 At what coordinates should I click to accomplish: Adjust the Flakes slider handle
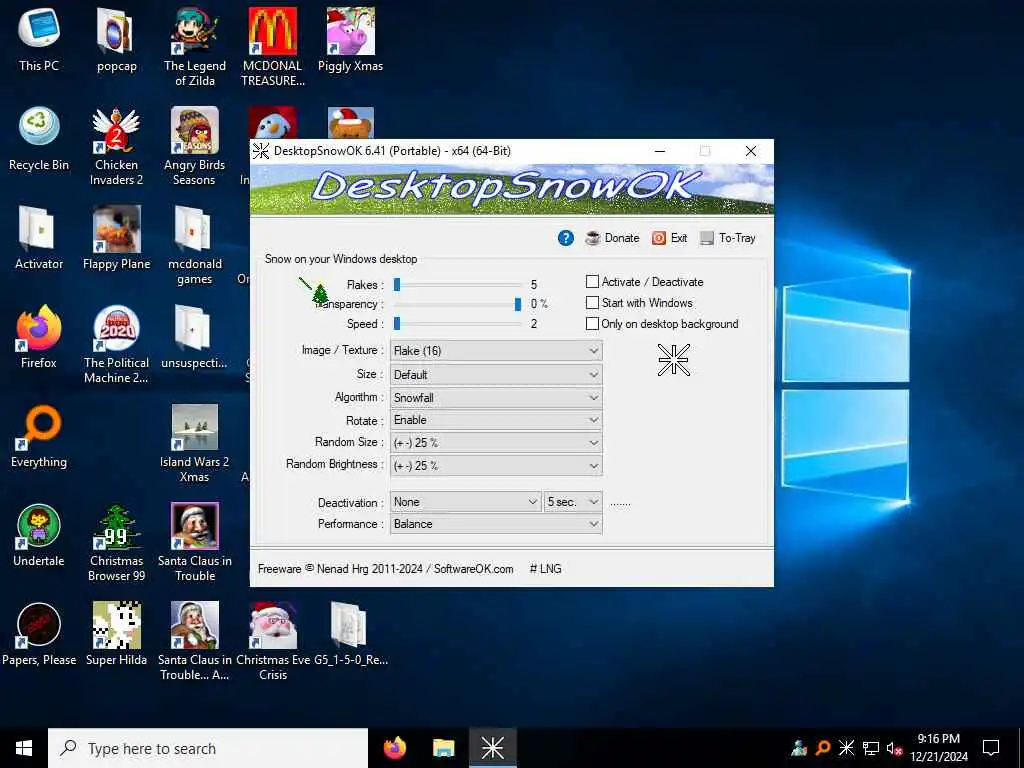click(x=396, y=284)
